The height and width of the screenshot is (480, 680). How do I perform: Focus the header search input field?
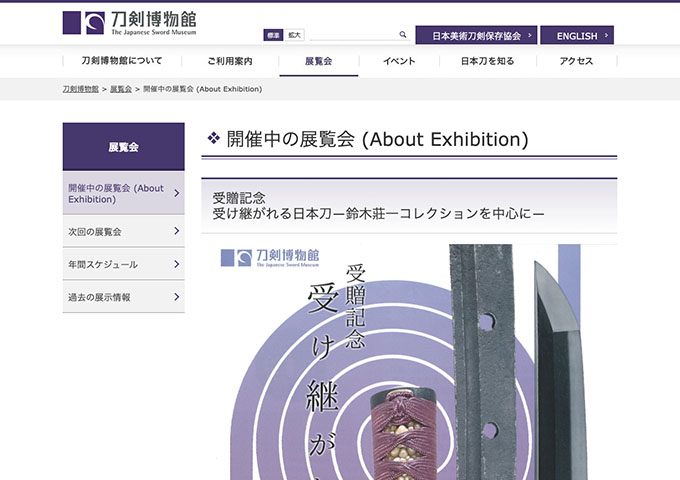[354, 35]
